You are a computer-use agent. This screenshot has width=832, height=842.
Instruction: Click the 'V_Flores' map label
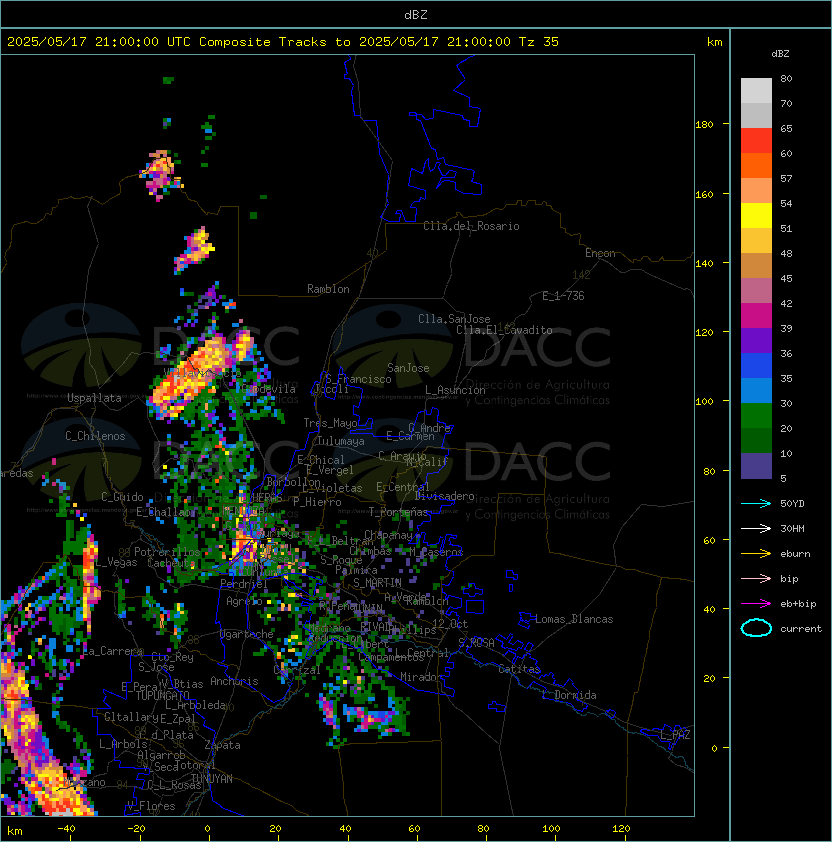coord(151,807)
